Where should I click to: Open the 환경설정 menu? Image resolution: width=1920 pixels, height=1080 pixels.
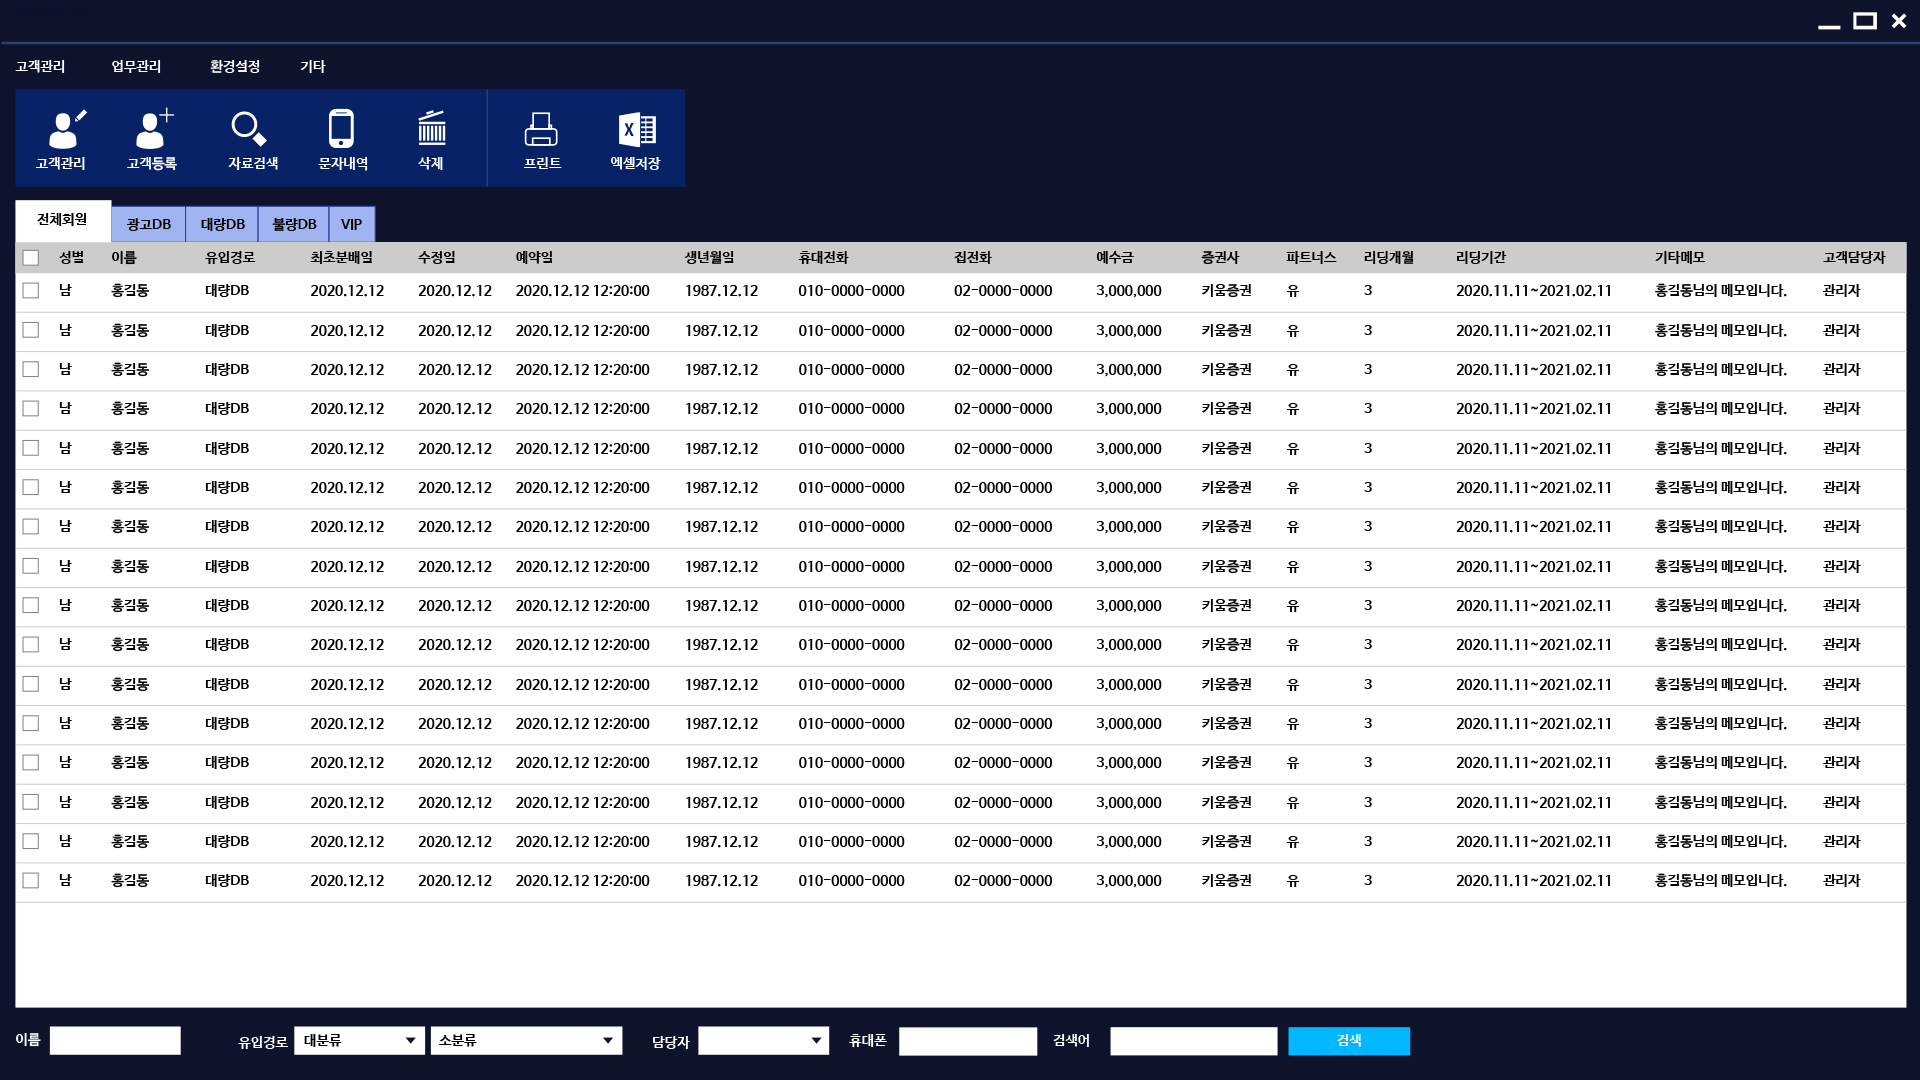(235, 66)
